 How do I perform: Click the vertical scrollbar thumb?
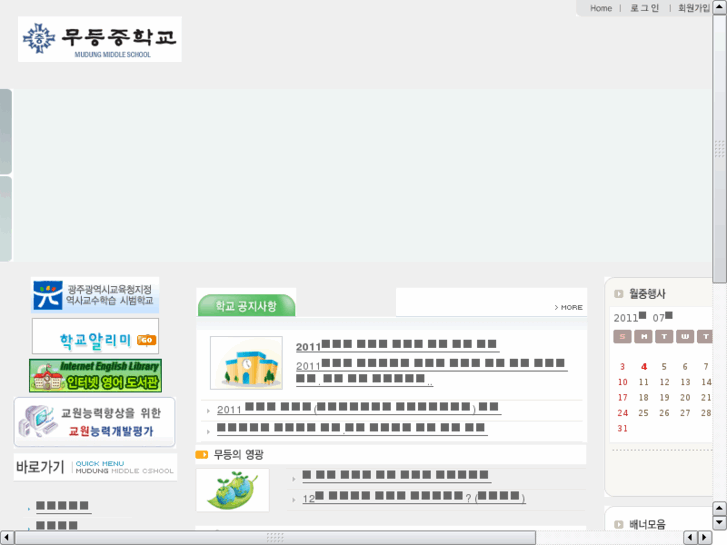pyautogui.click(x=720, y=148)
